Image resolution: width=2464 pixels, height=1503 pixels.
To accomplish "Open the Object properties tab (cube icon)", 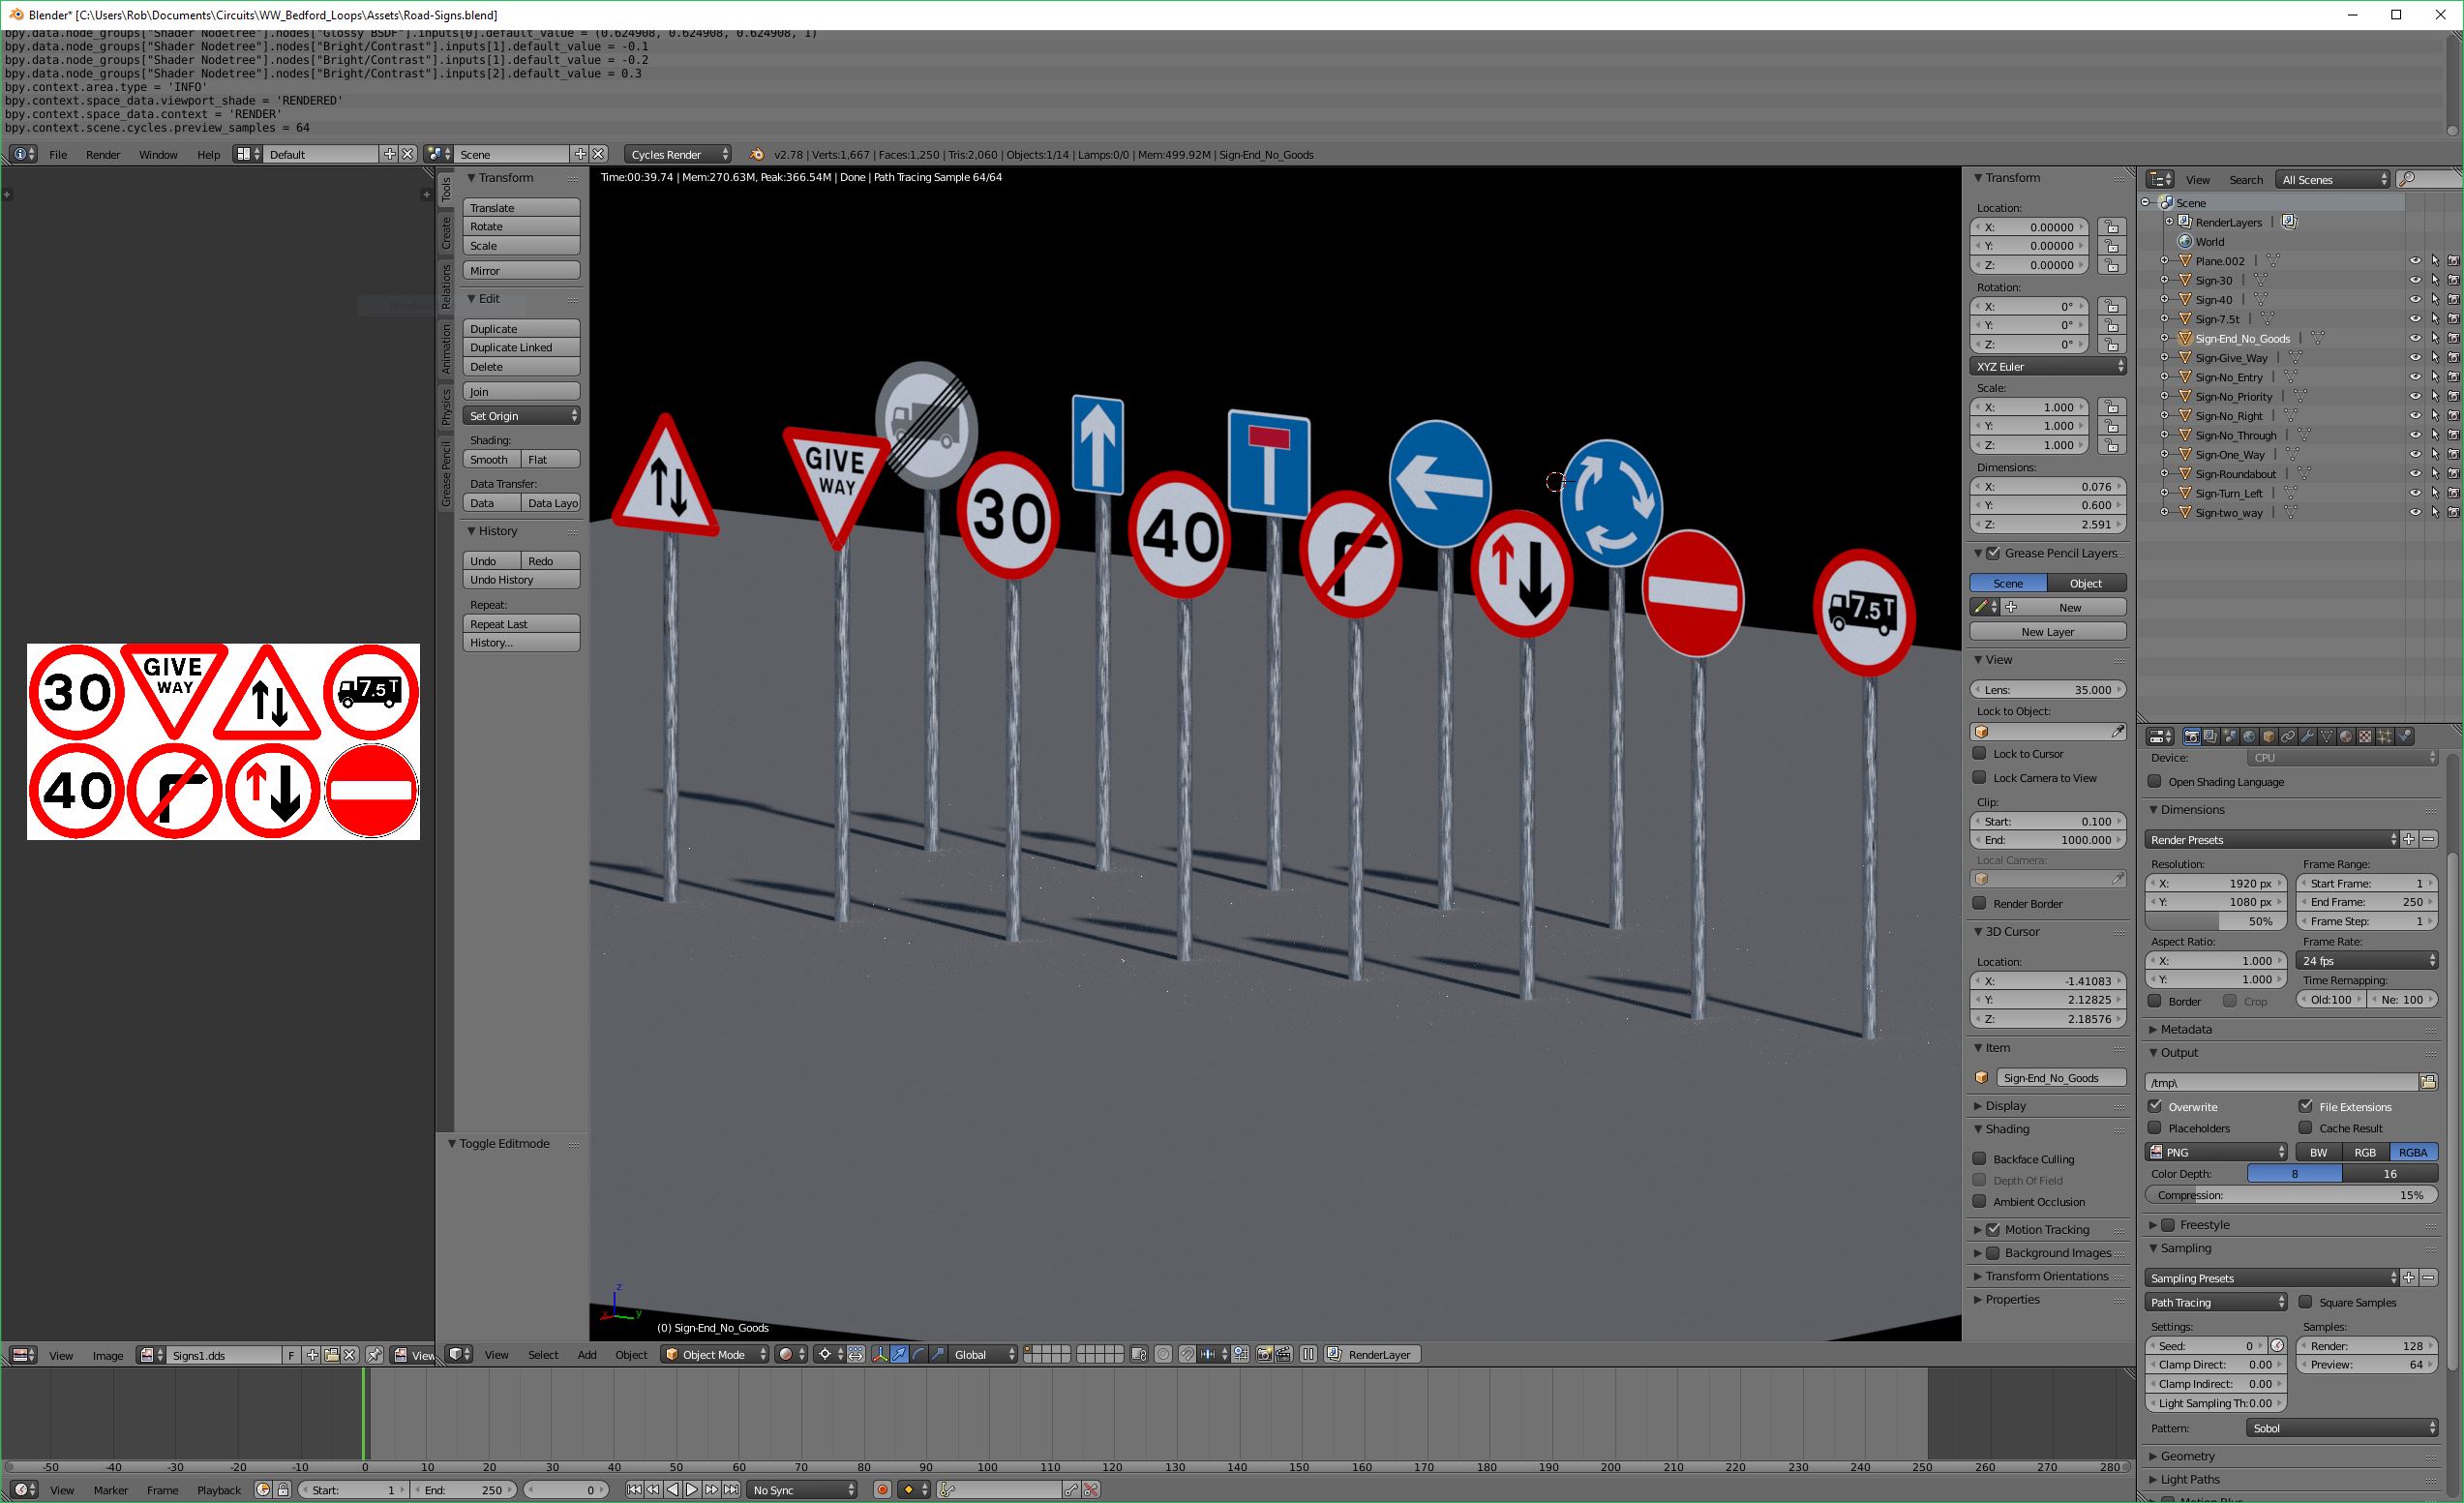I will 2269,737.
